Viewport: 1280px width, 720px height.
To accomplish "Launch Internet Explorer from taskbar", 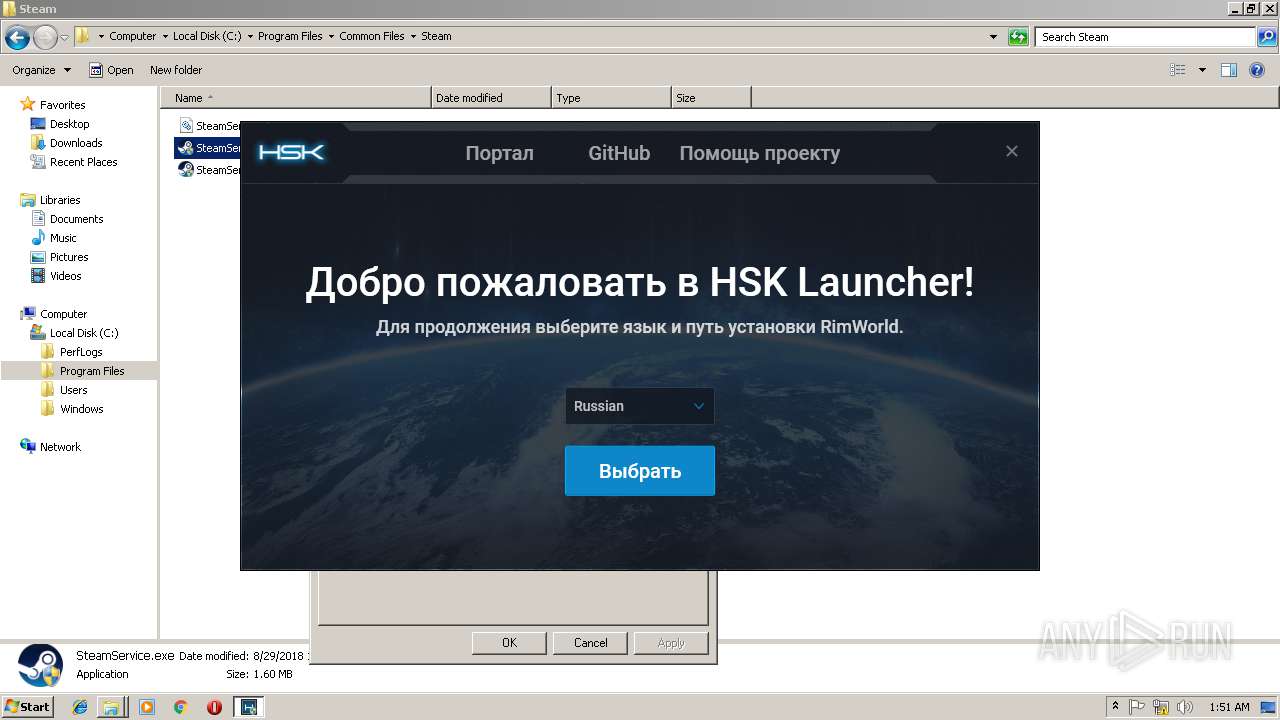I will coord(80,707).
